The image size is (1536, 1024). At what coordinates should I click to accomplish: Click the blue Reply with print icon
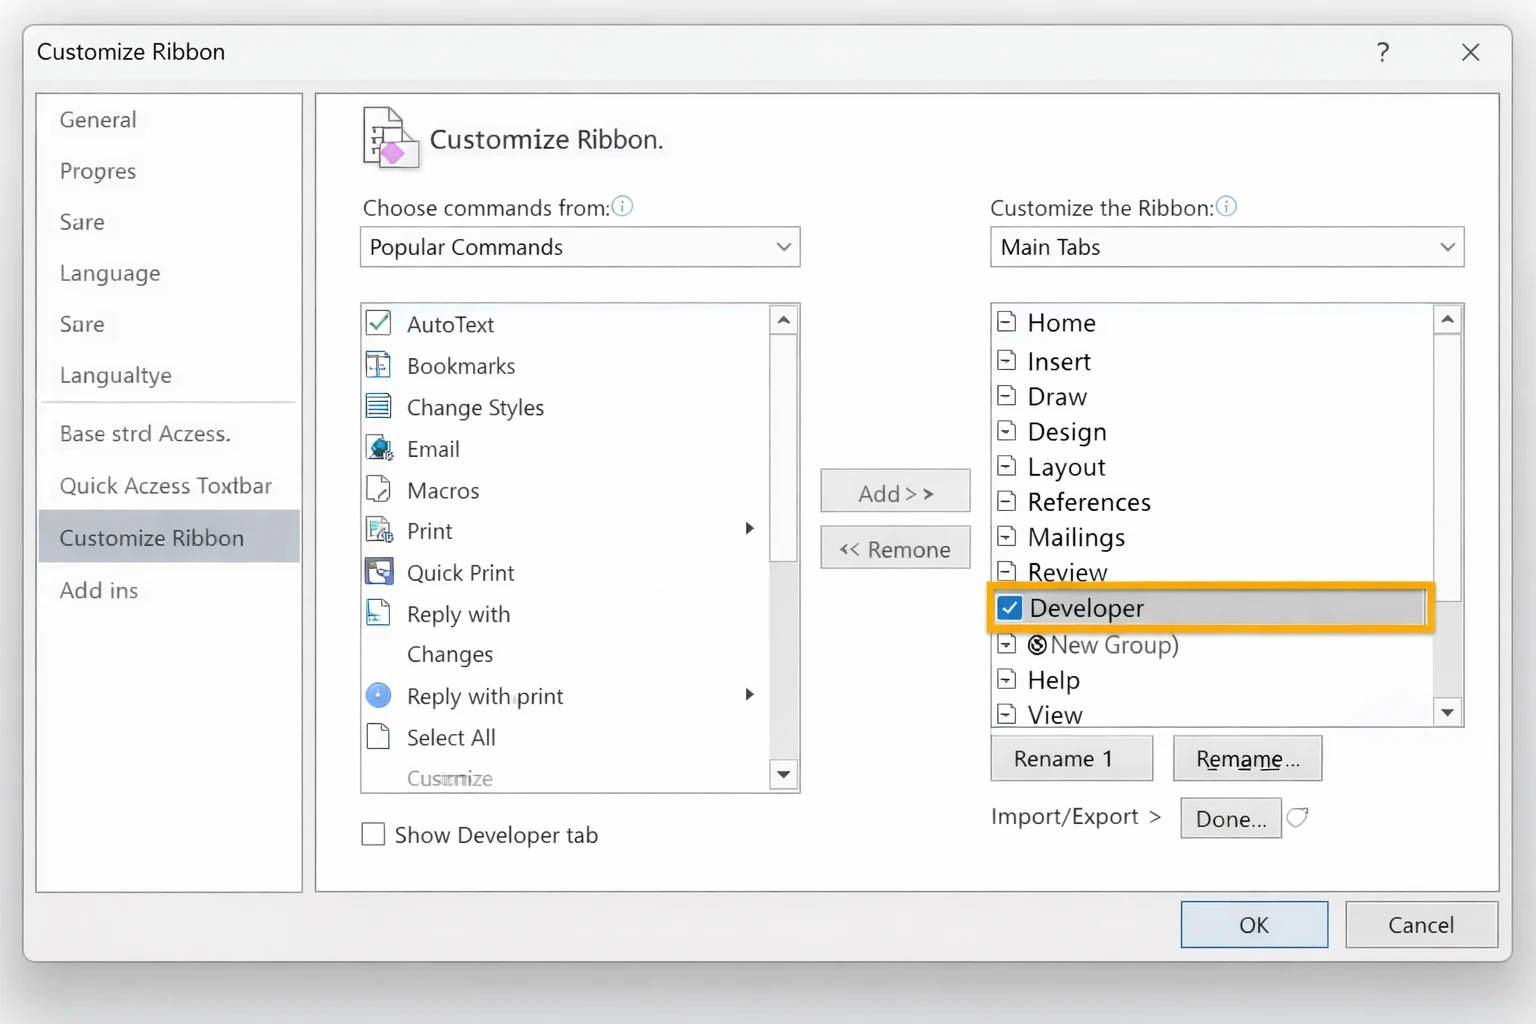coord(379,695)
